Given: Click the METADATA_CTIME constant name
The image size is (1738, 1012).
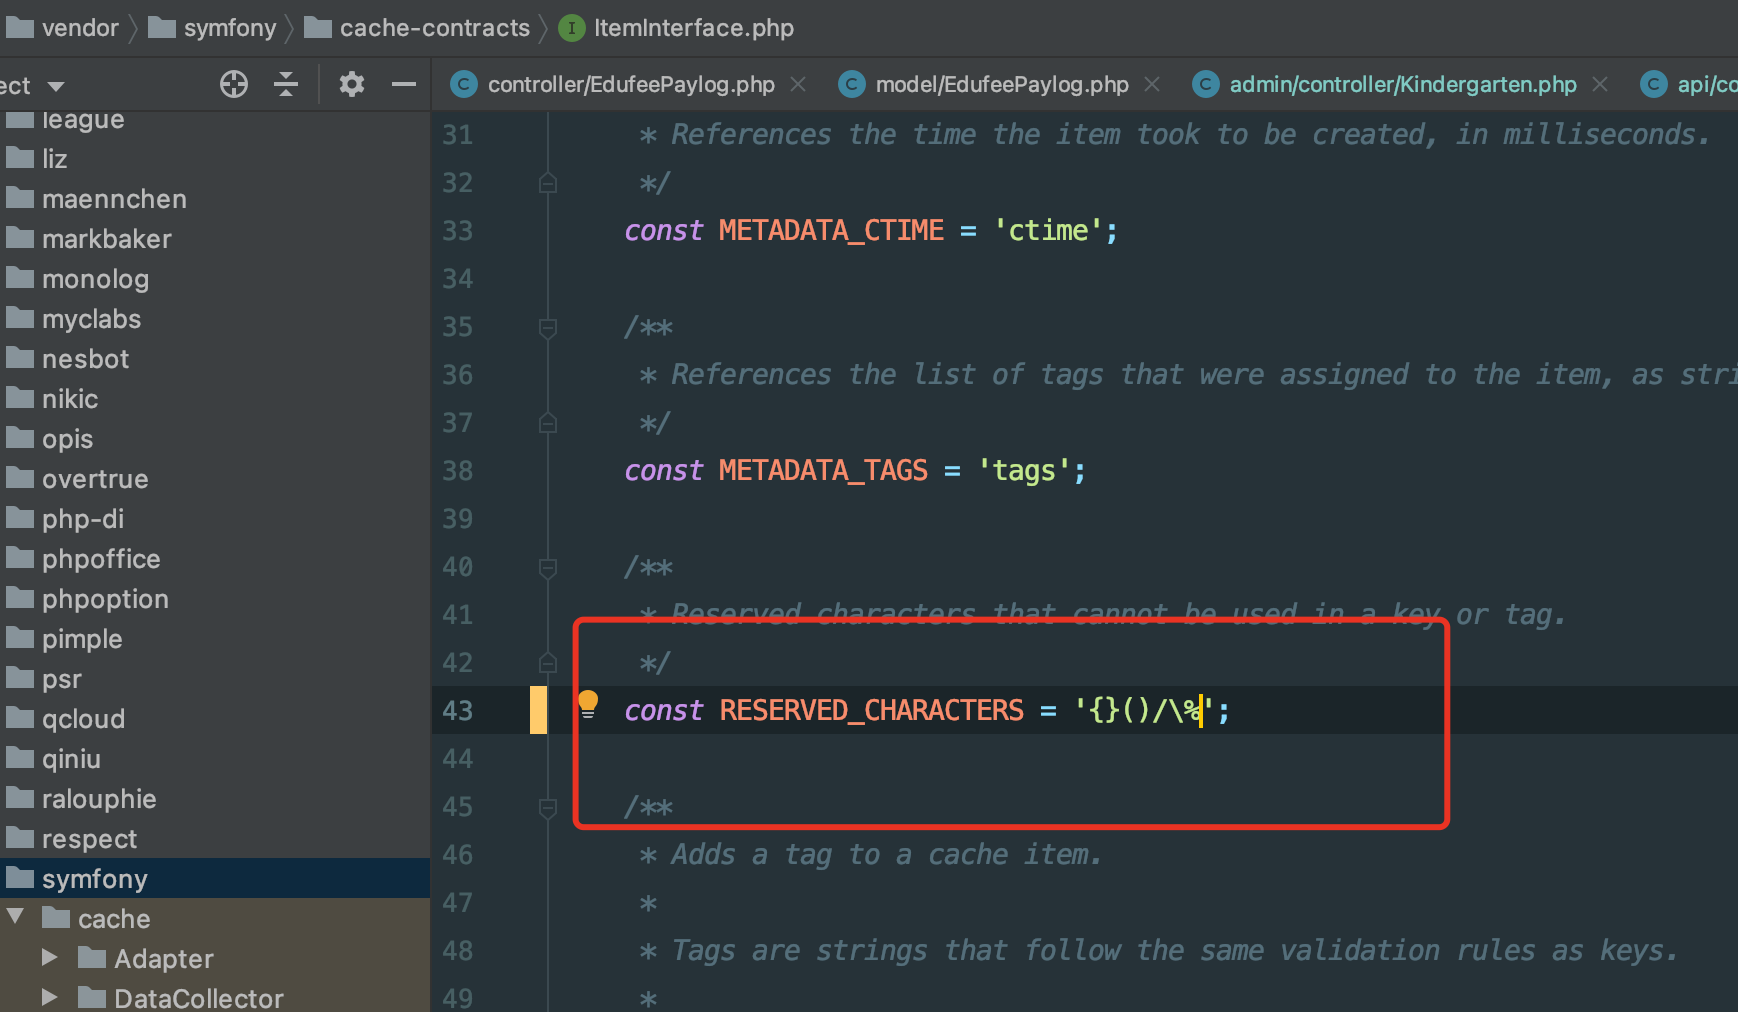Looking at the screenshot, I should [x=831, y=230].
